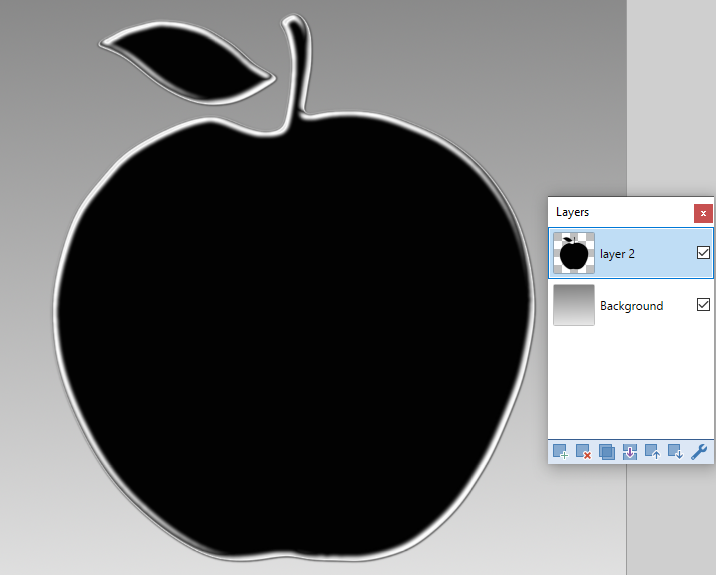Add a new layer in Layers panel
716x575 pixels.
click(560, 452)
